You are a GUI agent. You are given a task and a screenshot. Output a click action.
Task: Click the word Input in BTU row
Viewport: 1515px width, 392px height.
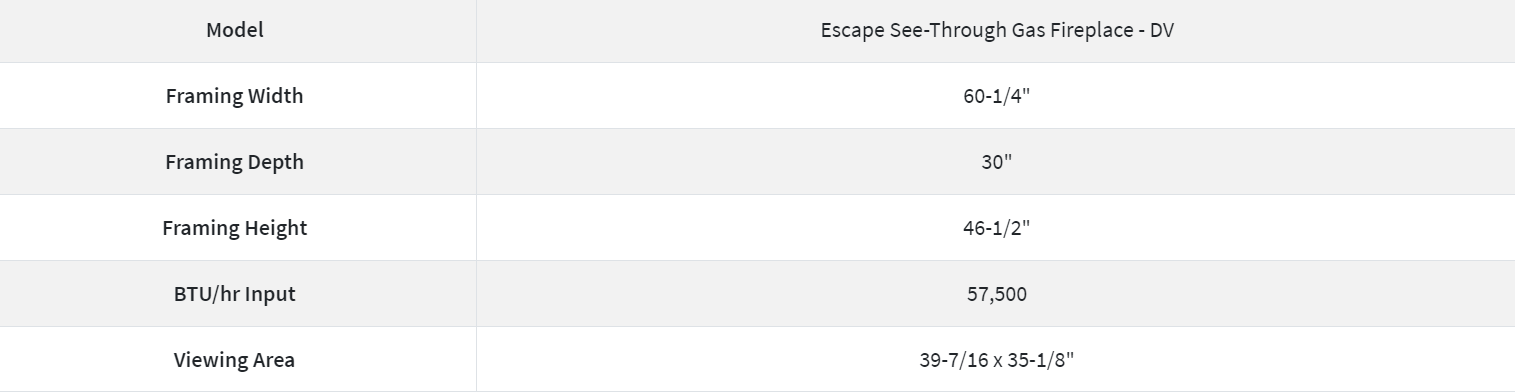point(271,294)
